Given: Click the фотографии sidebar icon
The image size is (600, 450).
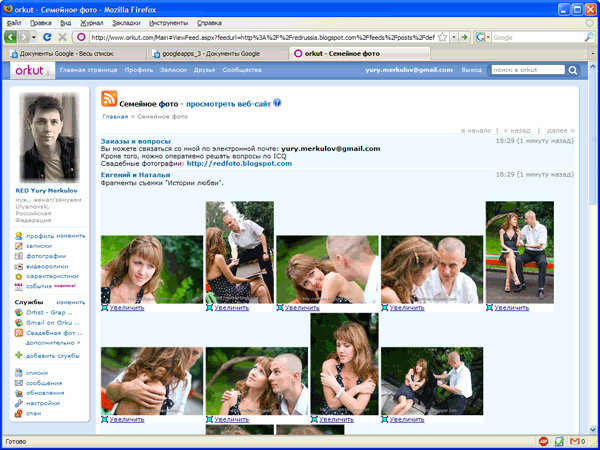Looking at the screenshot, I should [18, 256].
